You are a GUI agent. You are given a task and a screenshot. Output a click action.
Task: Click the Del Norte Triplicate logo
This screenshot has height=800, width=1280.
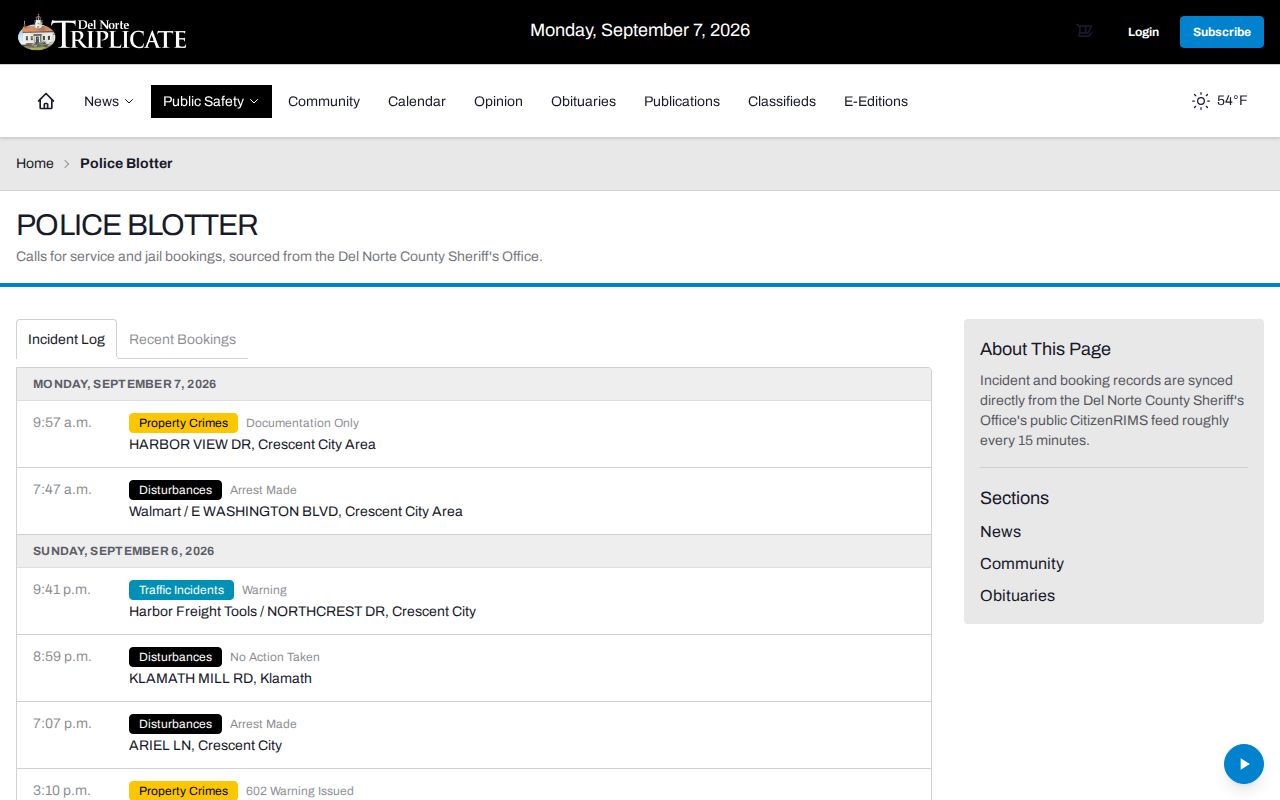tap(102, 32)
